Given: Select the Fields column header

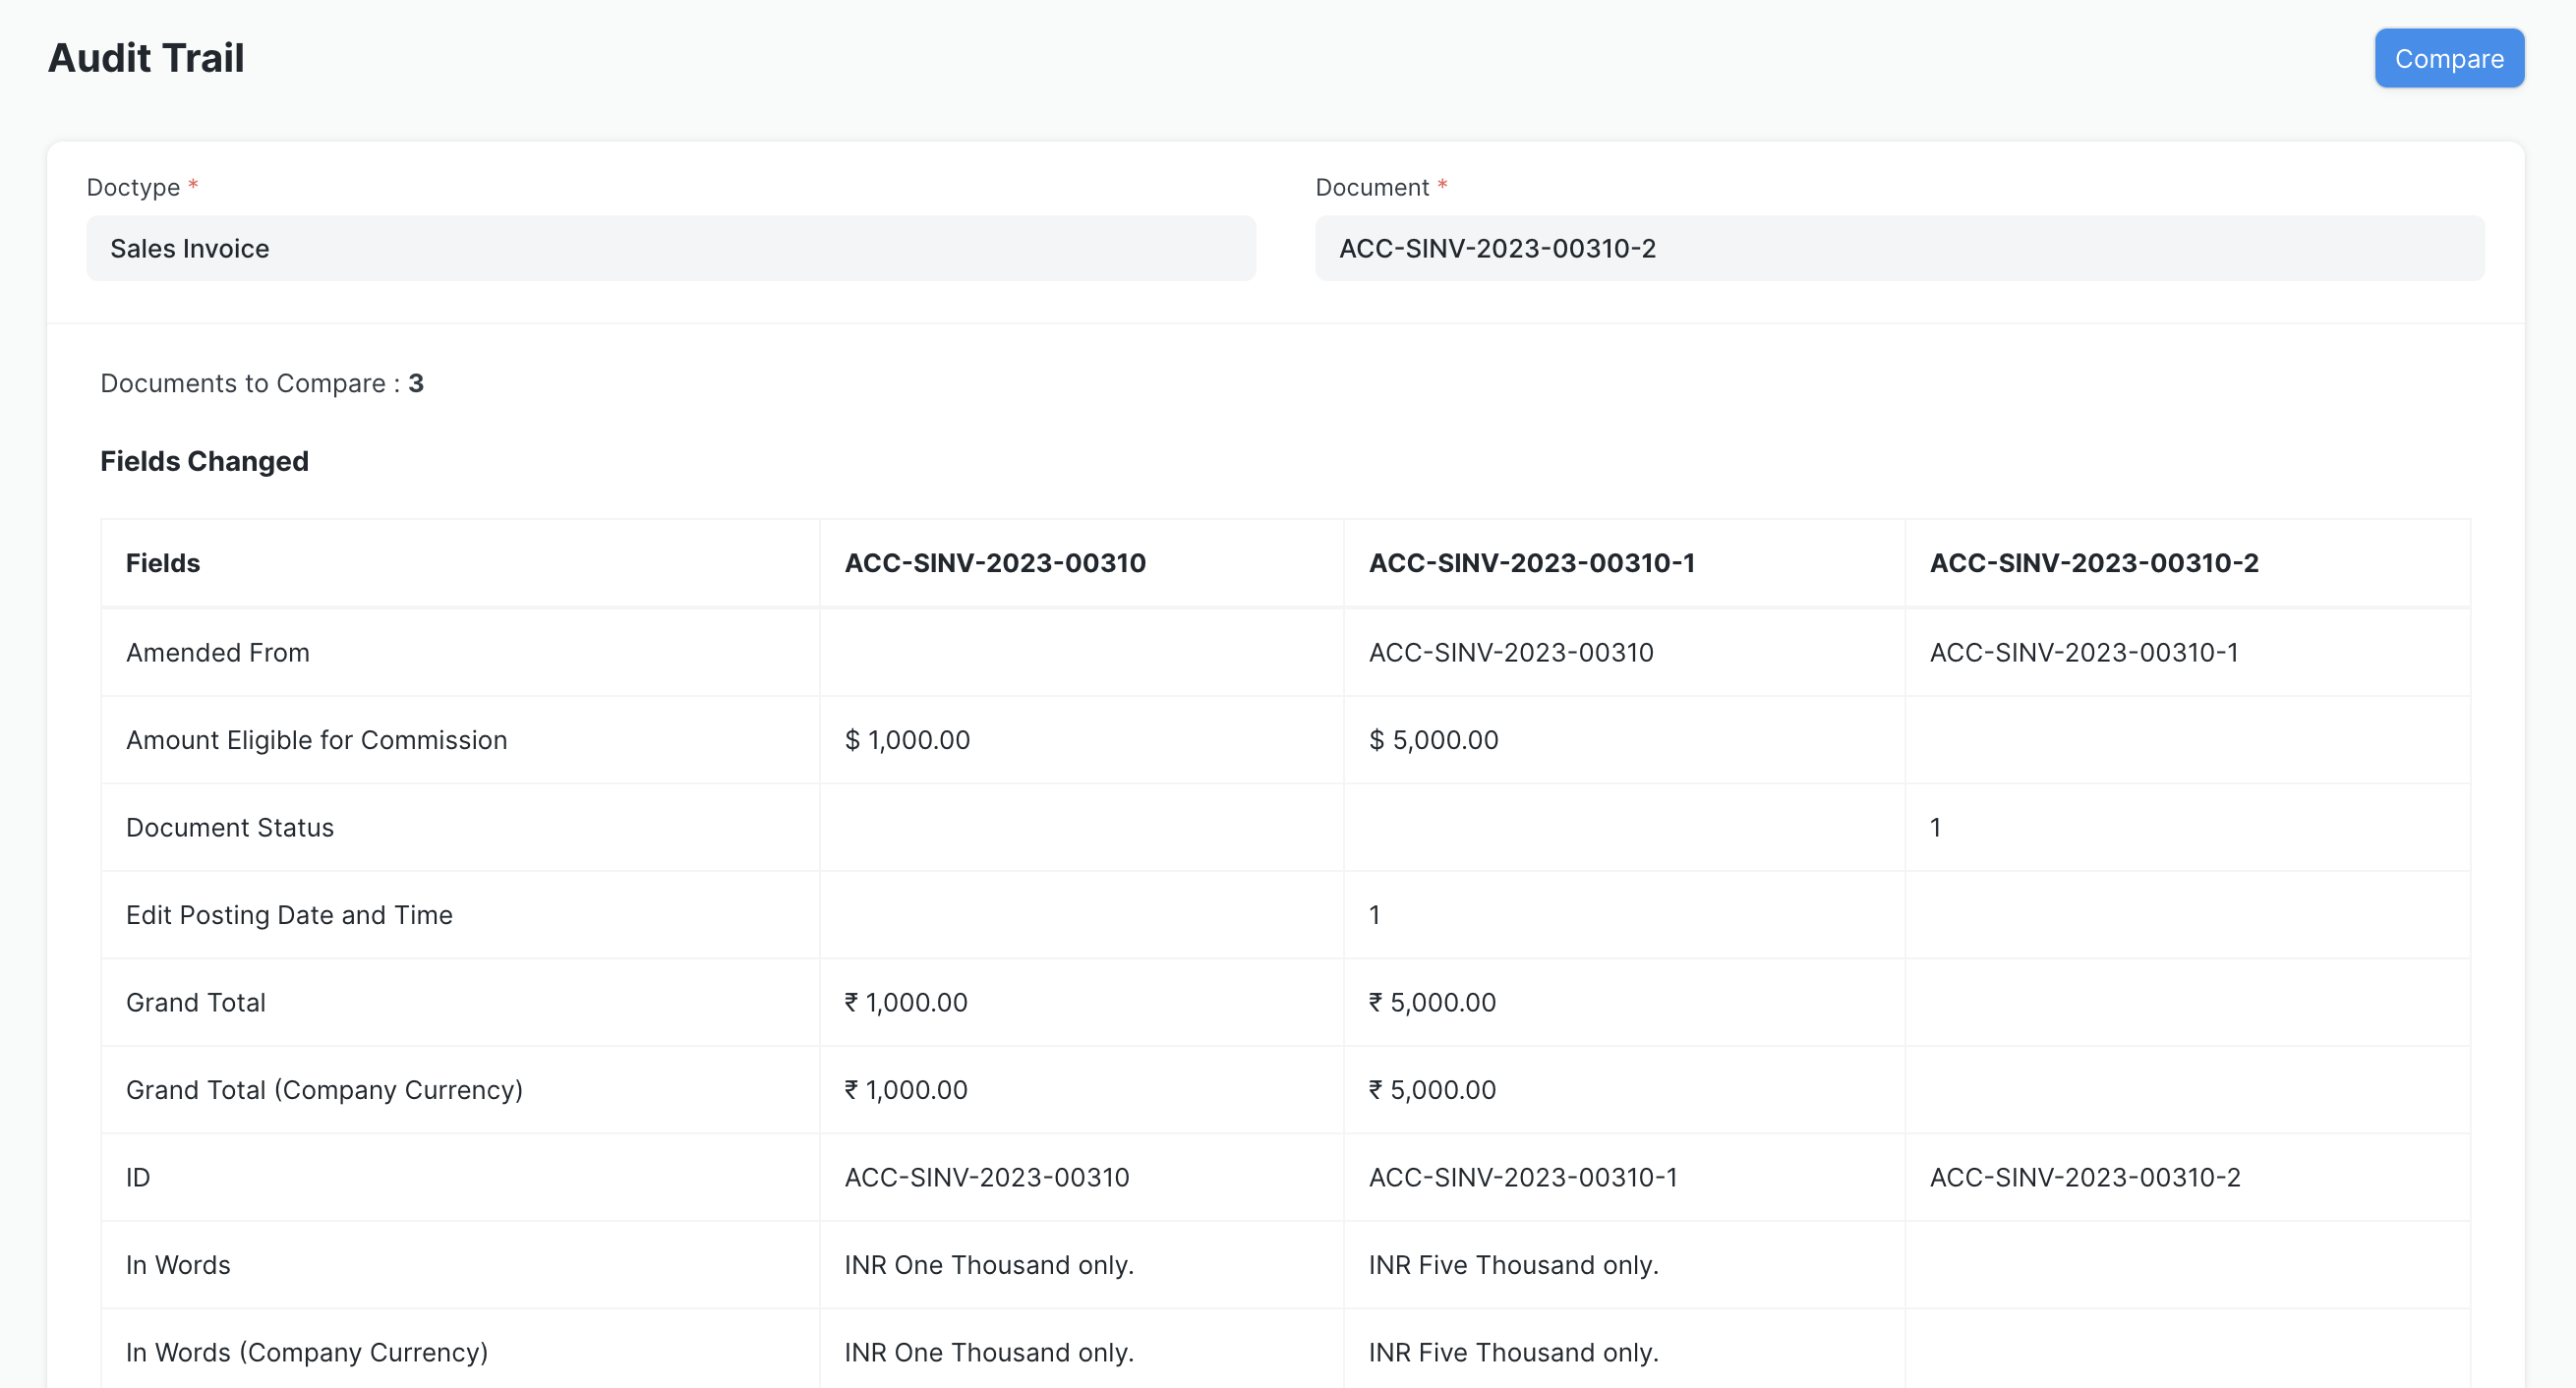Looking at the screenshot, I should pos(163,562).
